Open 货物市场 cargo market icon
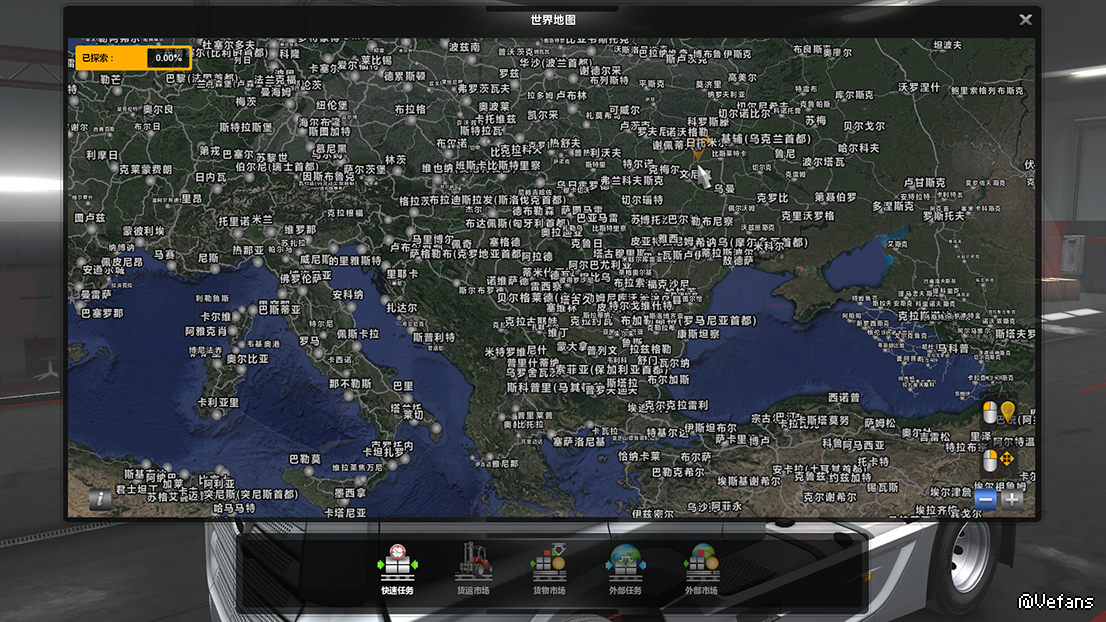 [548, 566]
